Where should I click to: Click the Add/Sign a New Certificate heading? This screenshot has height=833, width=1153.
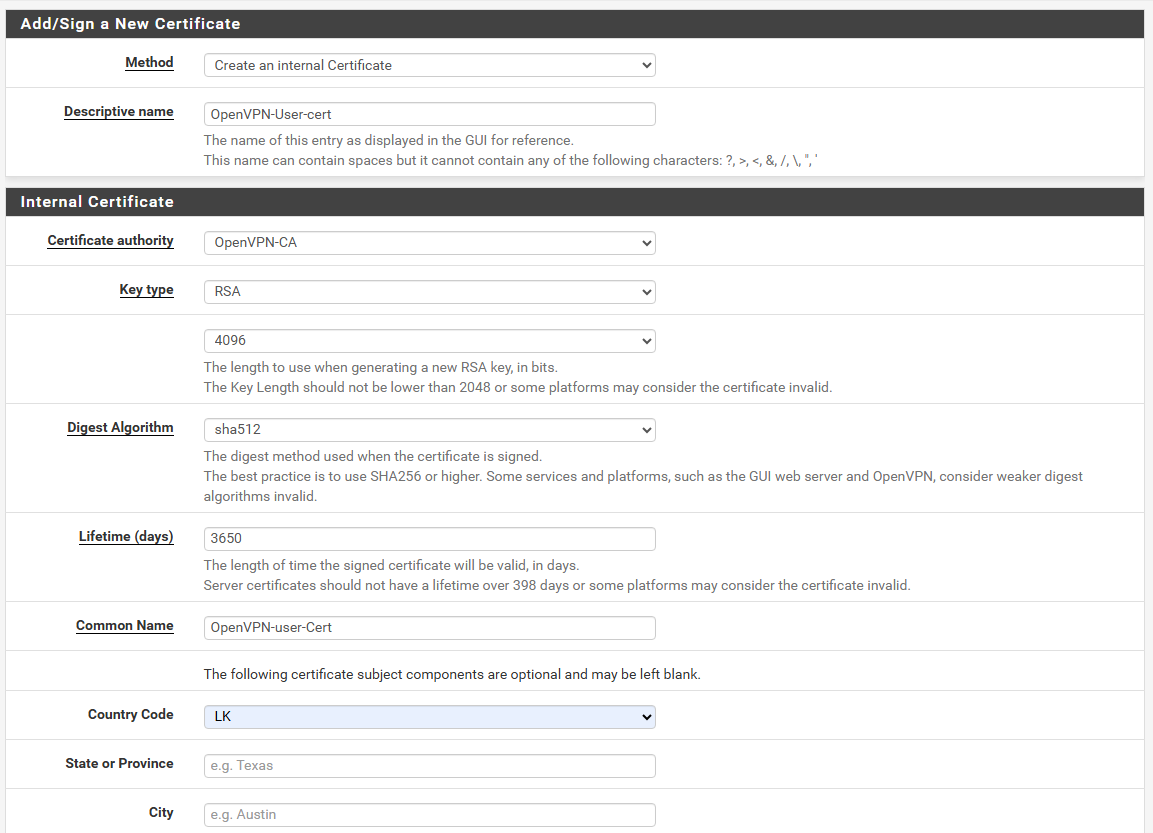point(130,24)
